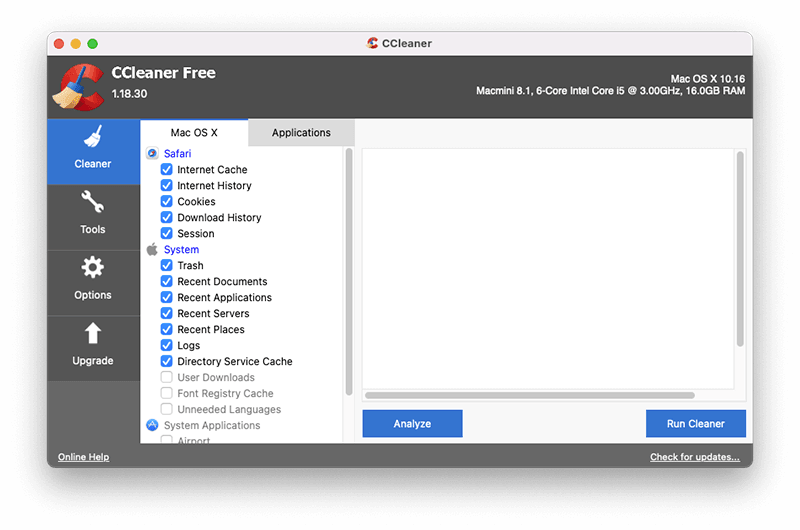The height and width of the screenshot is (530, 800).
Task: Uncheck the Logs checkbox
Action: click(x=166, y=345)
